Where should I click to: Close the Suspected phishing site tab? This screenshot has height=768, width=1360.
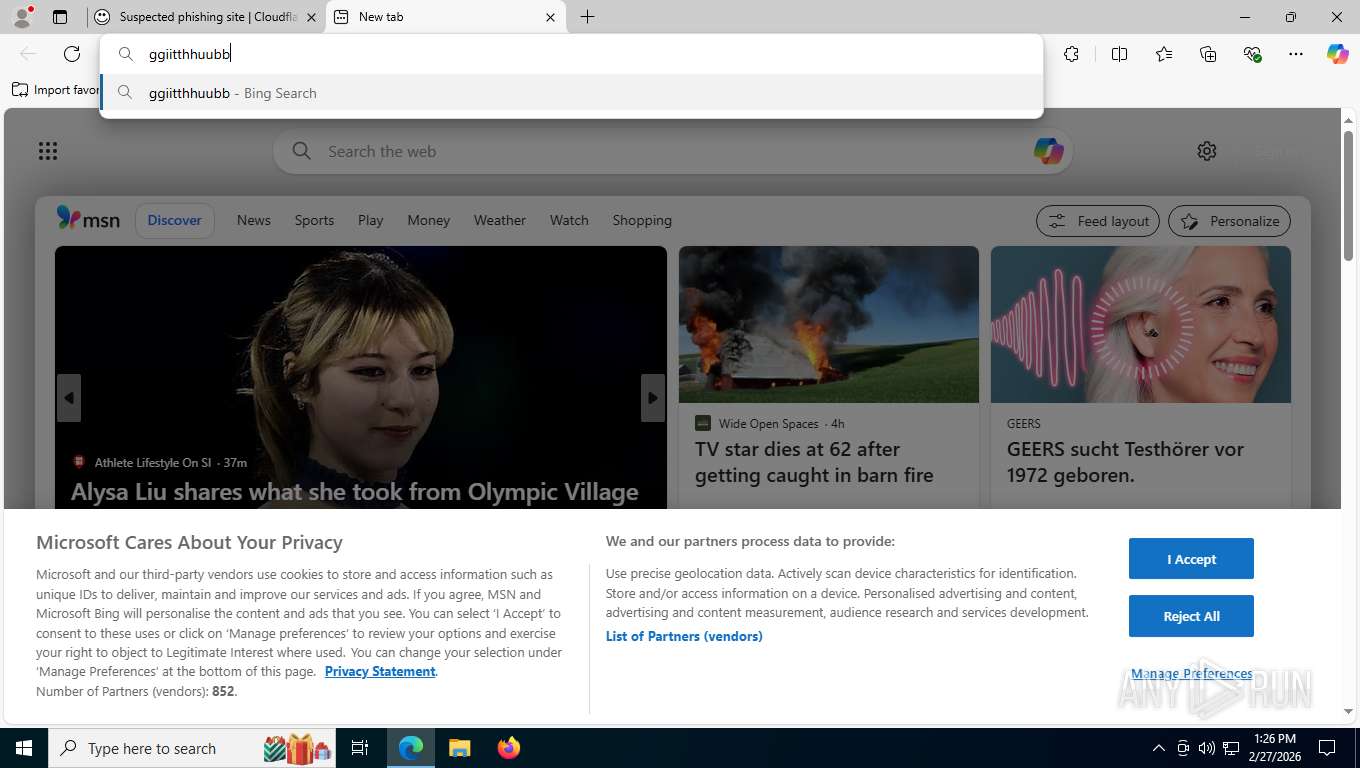coord(311,17)
